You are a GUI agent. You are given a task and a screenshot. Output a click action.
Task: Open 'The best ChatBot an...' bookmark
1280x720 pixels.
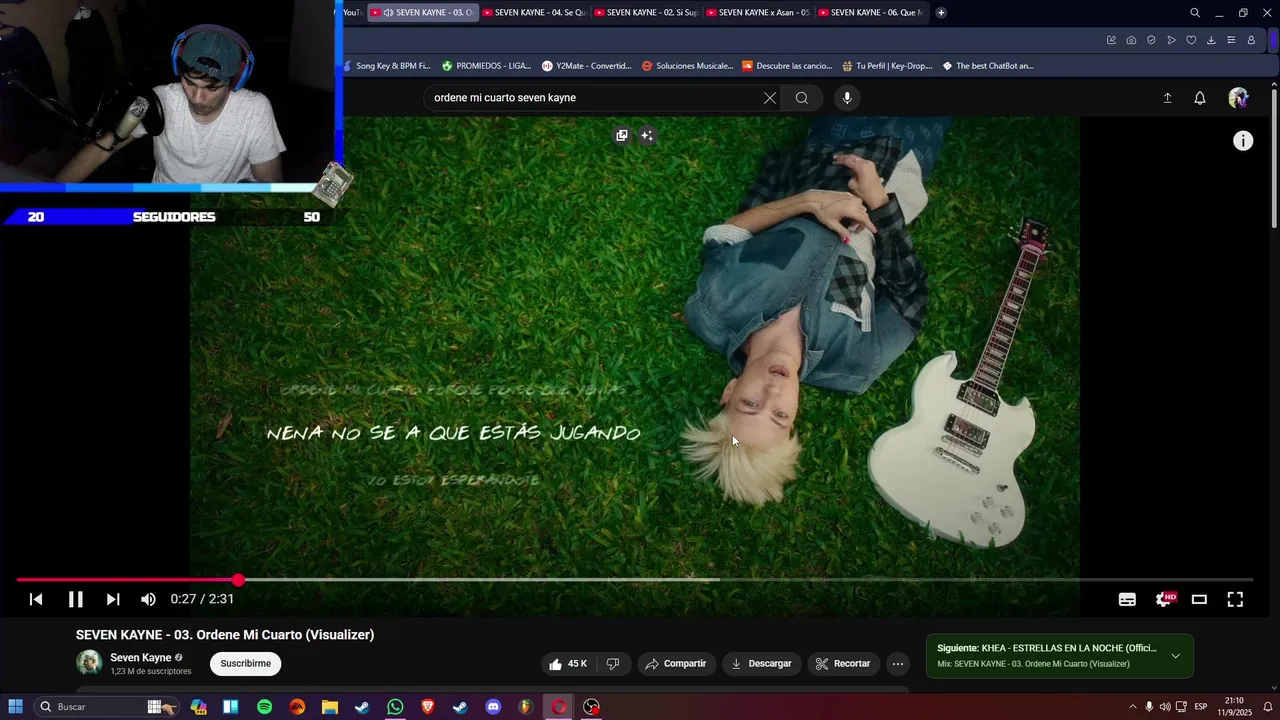[x=988, y=66]
